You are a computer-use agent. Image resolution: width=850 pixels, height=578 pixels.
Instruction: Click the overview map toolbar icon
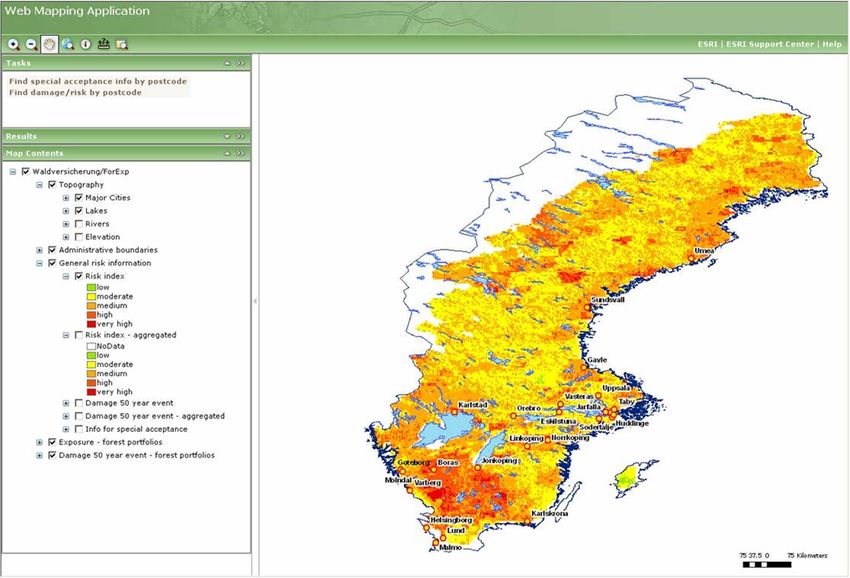(121, 44)
